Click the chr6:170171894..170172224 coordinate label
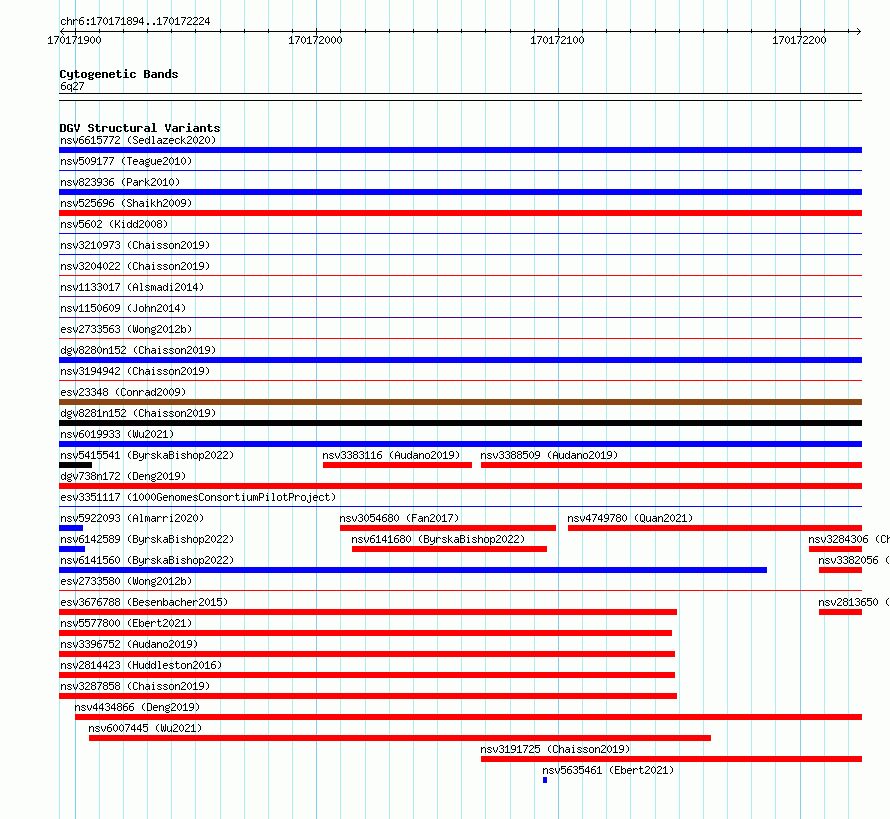Image resolution: width=890 pixels, height=819 pixels. click(135, 21)
